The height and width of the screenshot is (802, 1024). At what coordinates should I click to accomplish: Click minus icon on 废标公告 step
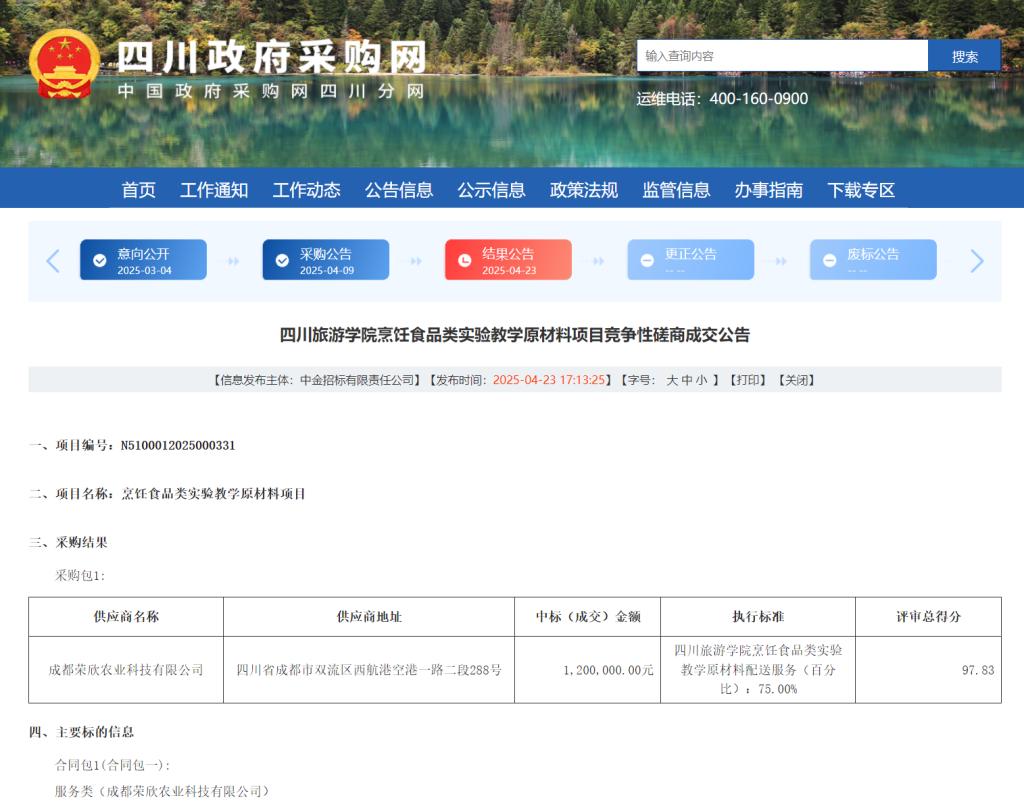[829, 261]
